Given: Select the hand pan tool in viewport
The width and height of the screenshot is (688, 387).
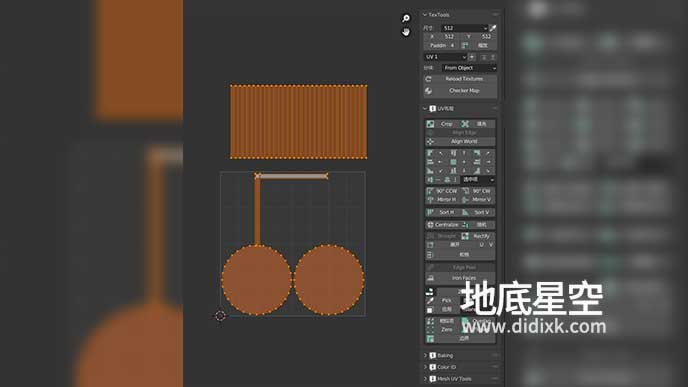Looking at the screenshot, I should click(x=406, y=32).
